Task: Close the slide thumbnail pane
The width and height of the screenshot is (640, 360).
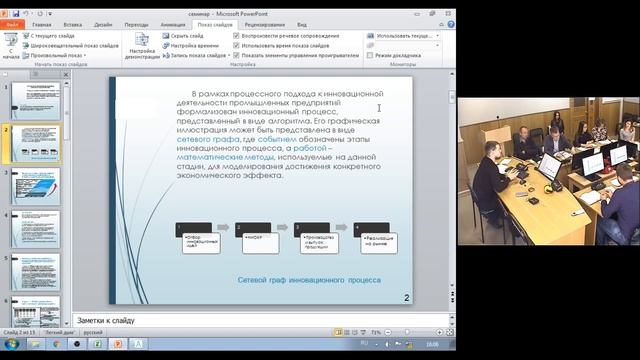Action: tap(66, 75)
